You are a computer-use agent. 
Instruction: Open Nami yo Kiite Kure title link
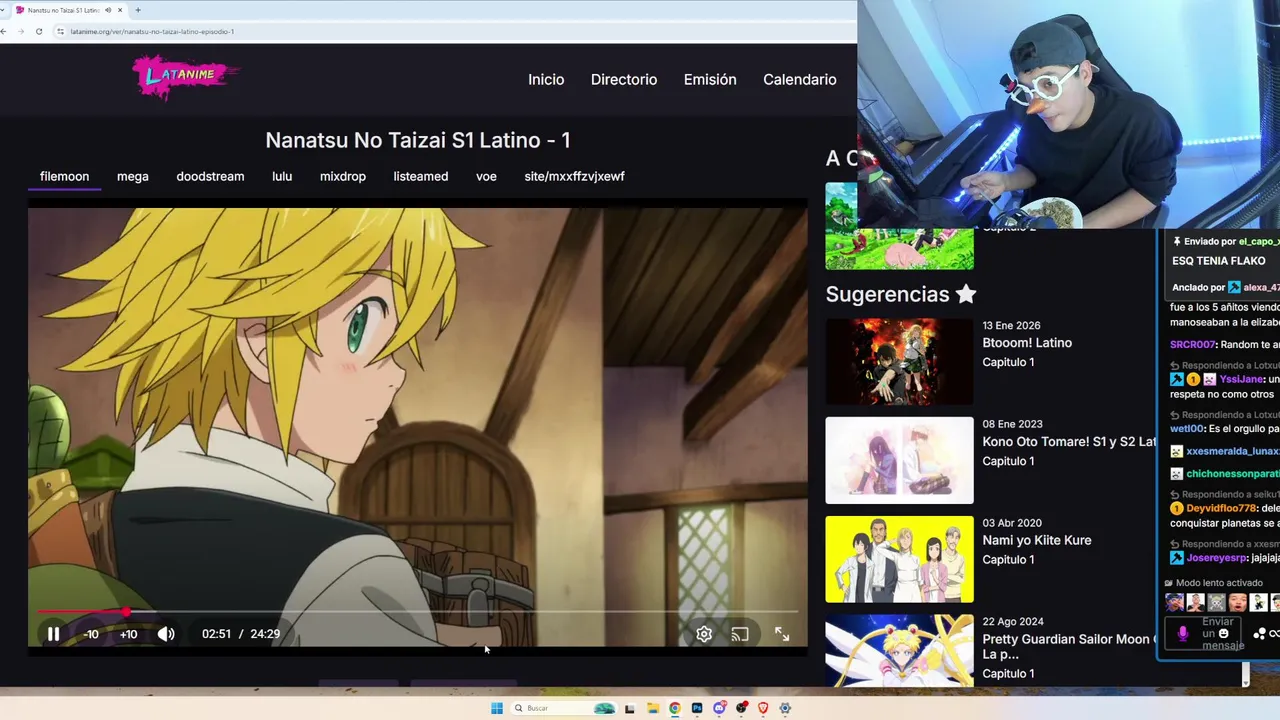[1037, 540]
